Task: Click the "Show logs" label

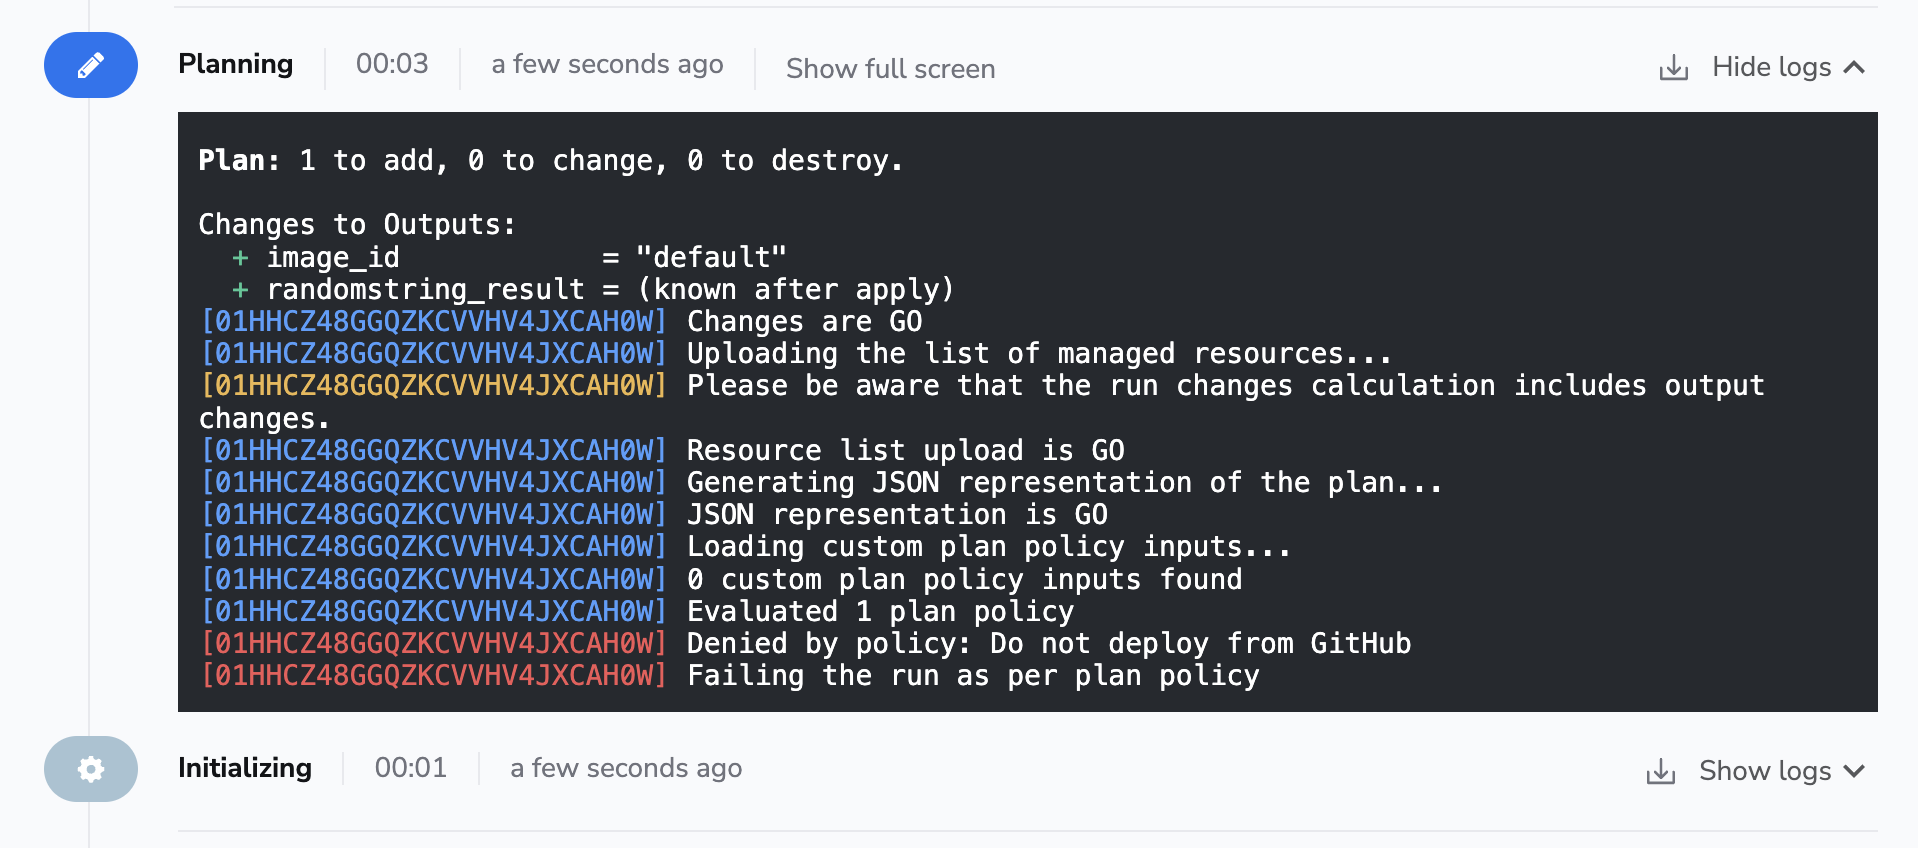Action: [x=1765, y=771]
